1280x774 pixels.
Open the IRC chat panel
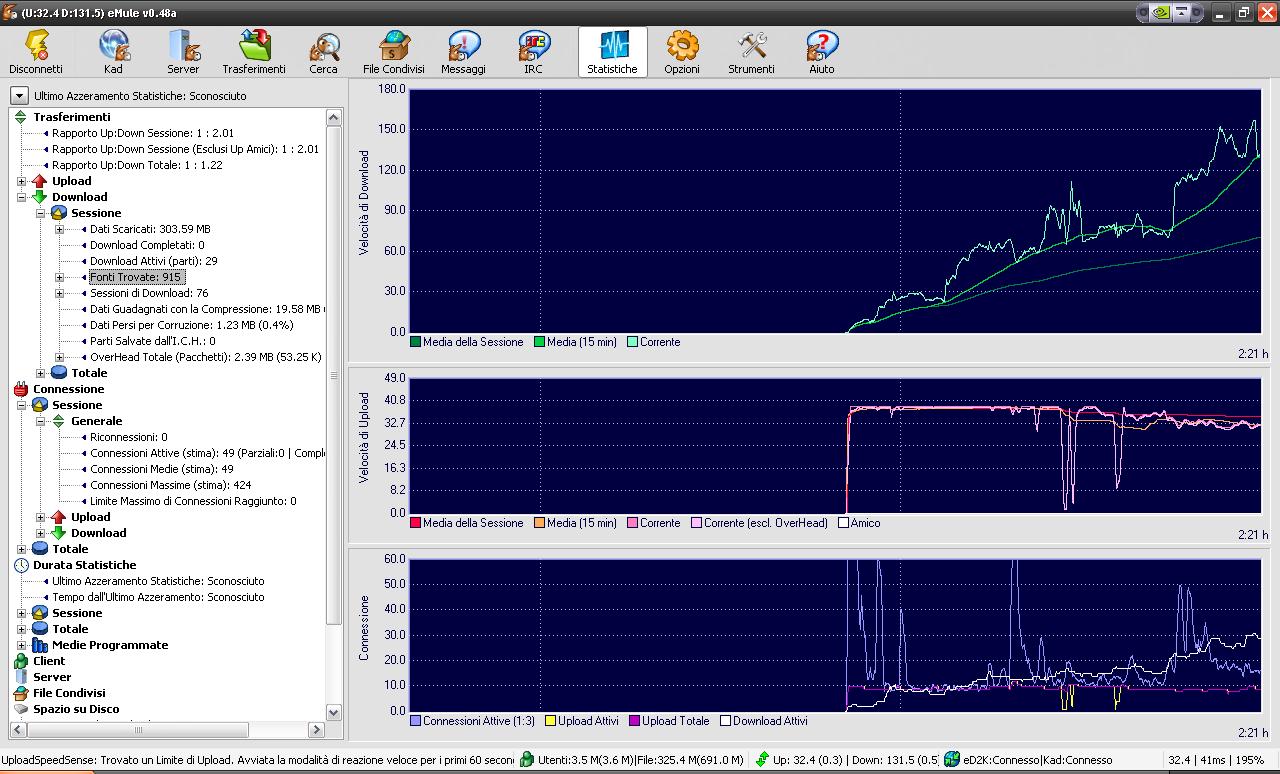pyautogui.click(x=534, y=52)
